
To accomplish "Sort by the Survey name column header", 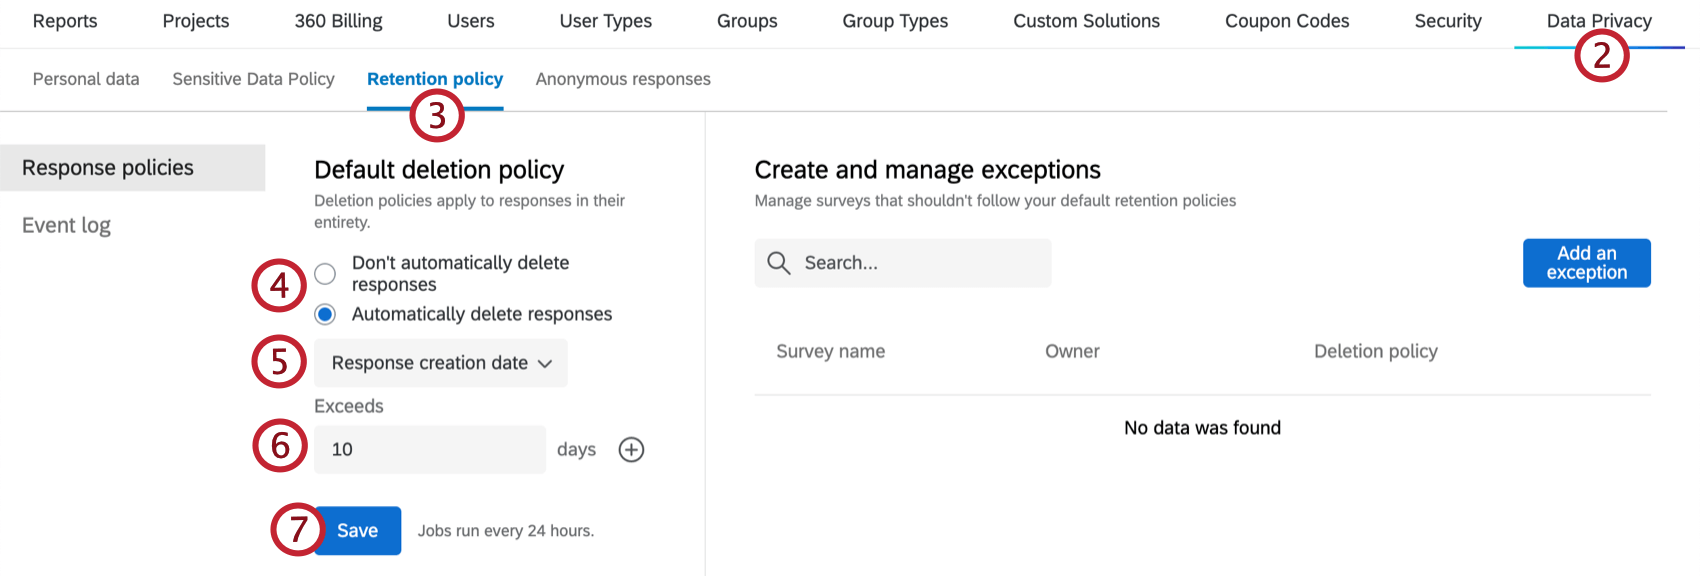I will (x=830, y=351).
